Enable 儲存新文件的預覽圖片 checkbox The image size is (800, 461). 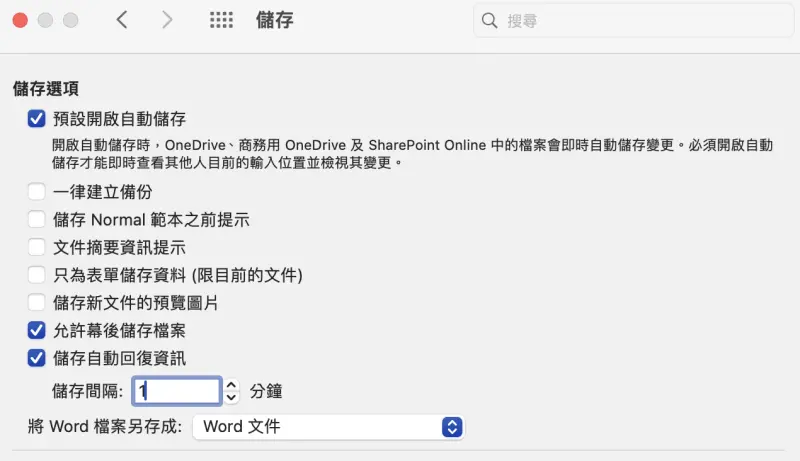(36, 302)
